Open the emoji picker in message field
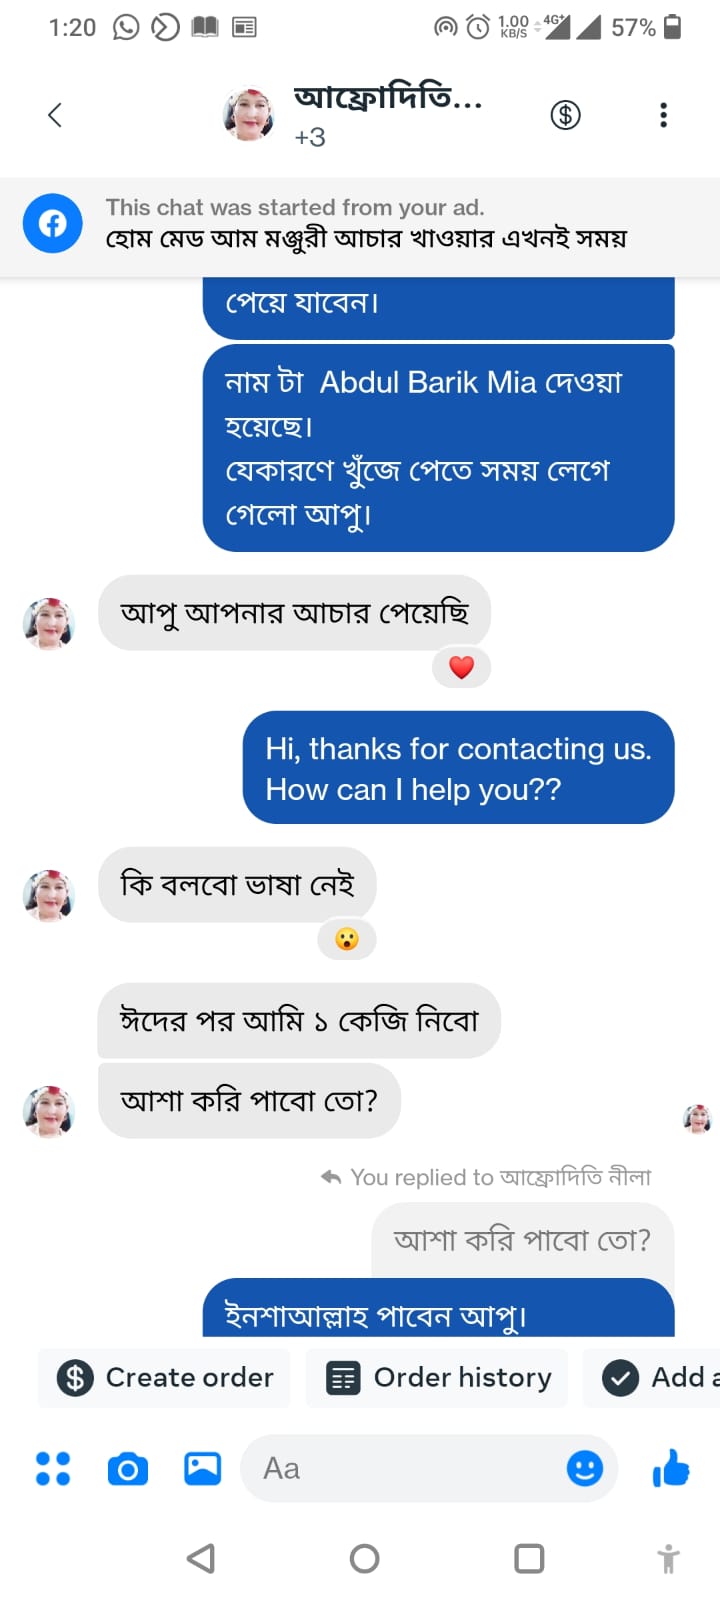The width and height of the screenshot is (720, 1600). (x=585, y=1469)
